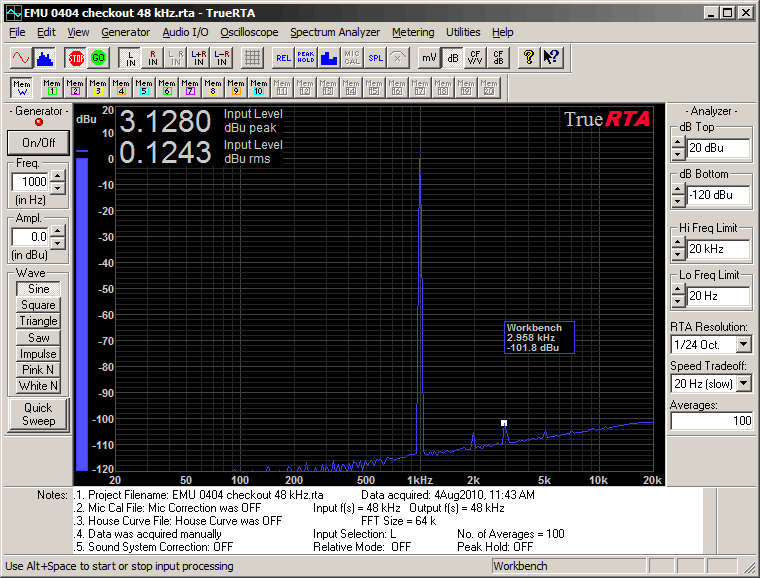Image resolution: width=760 pixels, height=578 pixels.
Task: Select Square waveform
Action: pyautogui.click(x=38, y=305)
